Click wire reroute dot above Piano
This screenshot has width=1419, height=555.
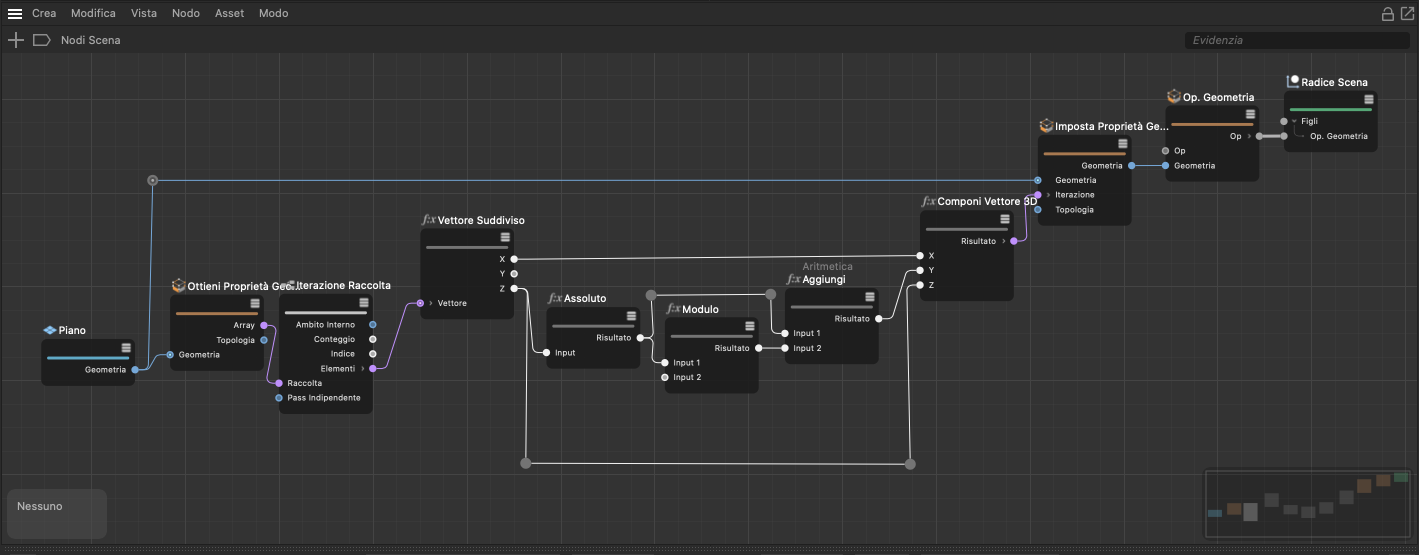click(x=153, y=180)
